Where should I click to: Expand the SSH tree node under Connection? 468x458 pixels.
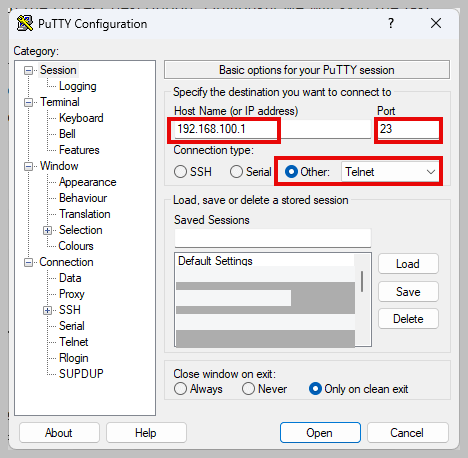pyautogui.click(x=47, y=310)
